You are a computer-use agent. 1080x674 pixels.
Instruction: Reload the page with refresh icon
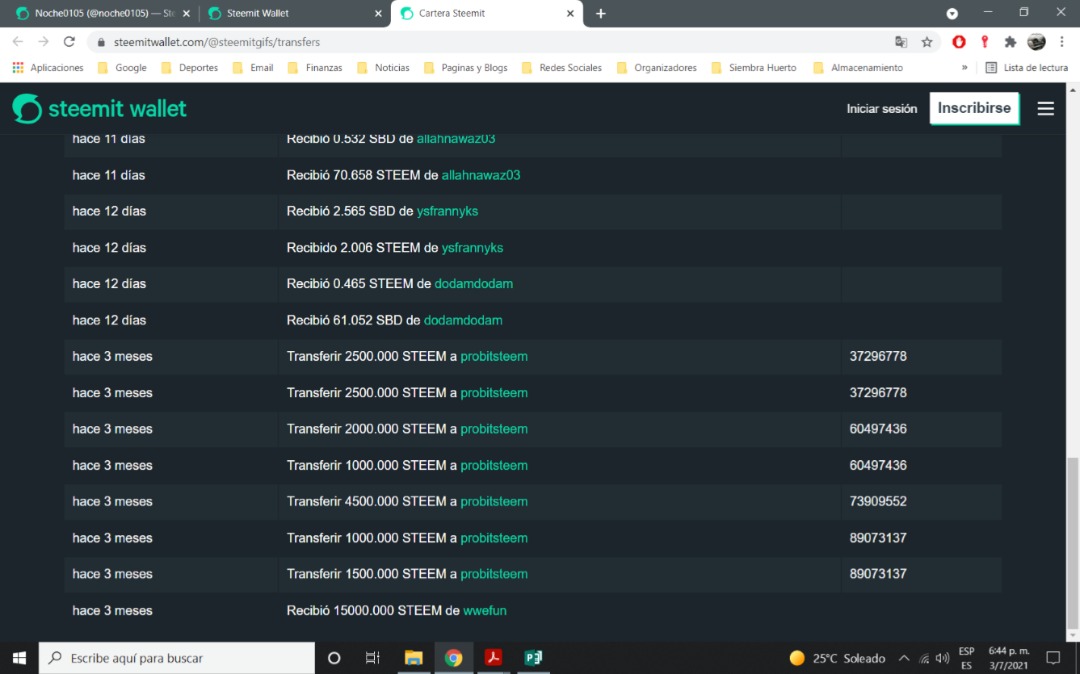tap(69, 42)
